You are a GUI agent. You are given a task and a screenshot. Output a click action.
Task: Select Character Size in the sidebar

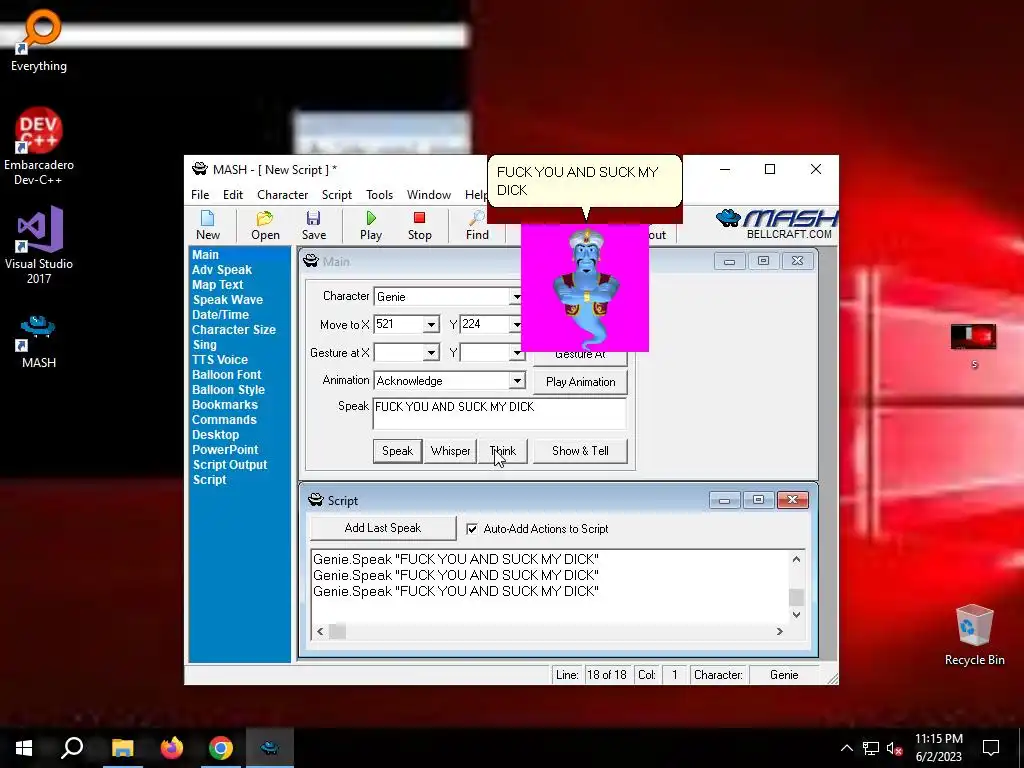coord(234,330)
